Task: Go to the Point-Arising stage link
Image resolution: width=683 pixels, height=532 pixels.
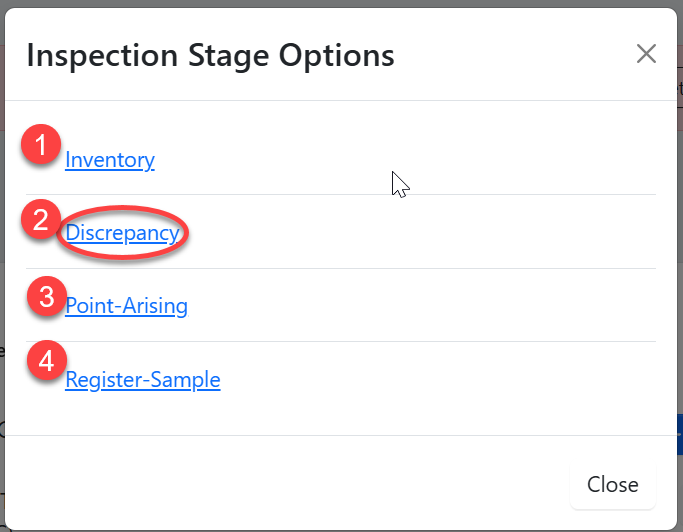Action: click(x=126, y=306)
